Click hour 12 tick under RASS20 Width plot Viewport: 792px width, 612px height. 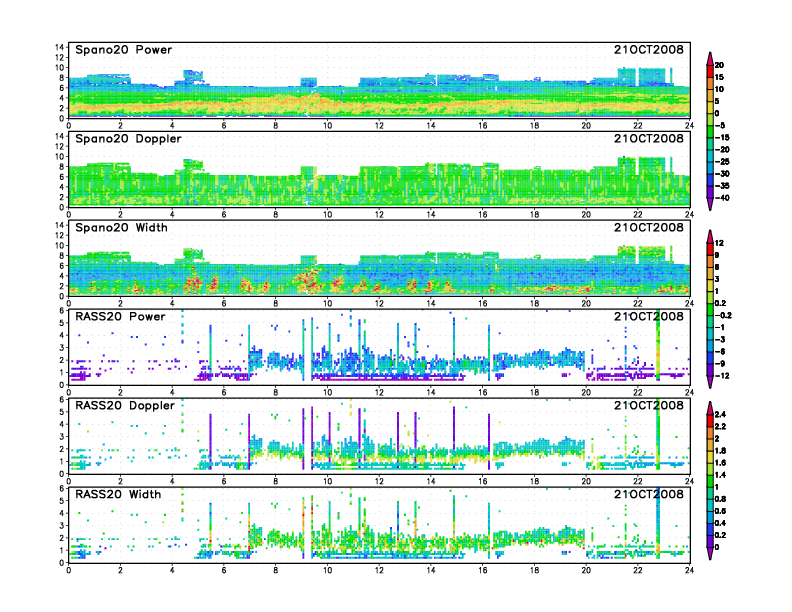[x=379, y=570]
